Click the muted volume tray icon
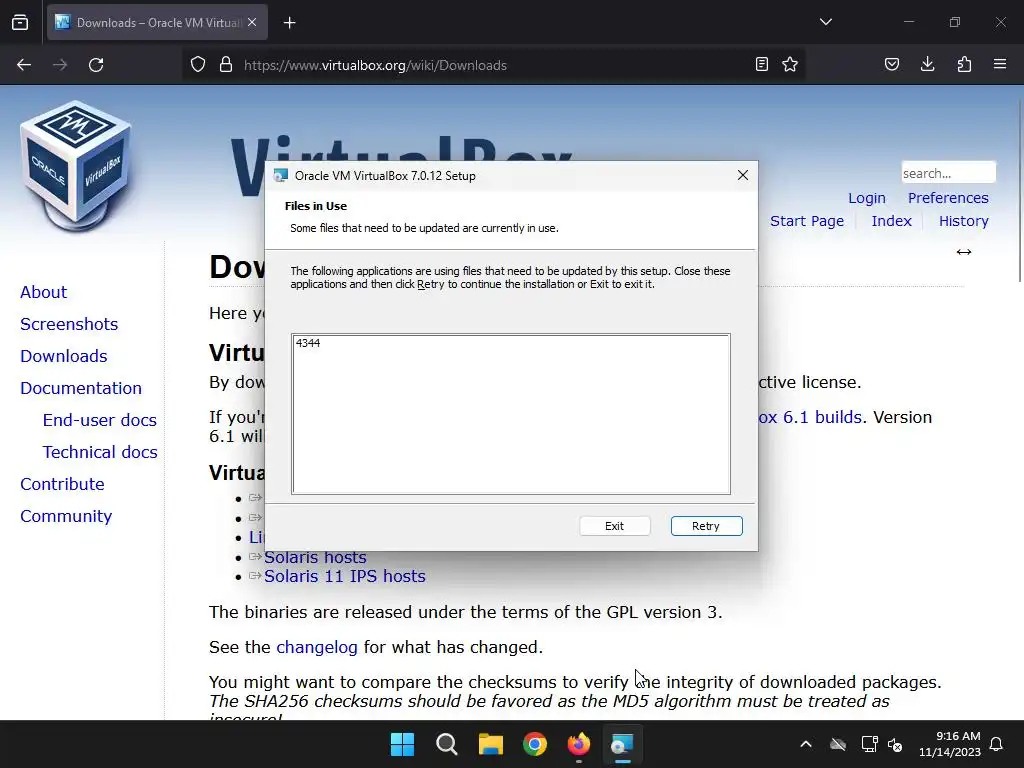 pyautogui.click(x=895, y=744)
